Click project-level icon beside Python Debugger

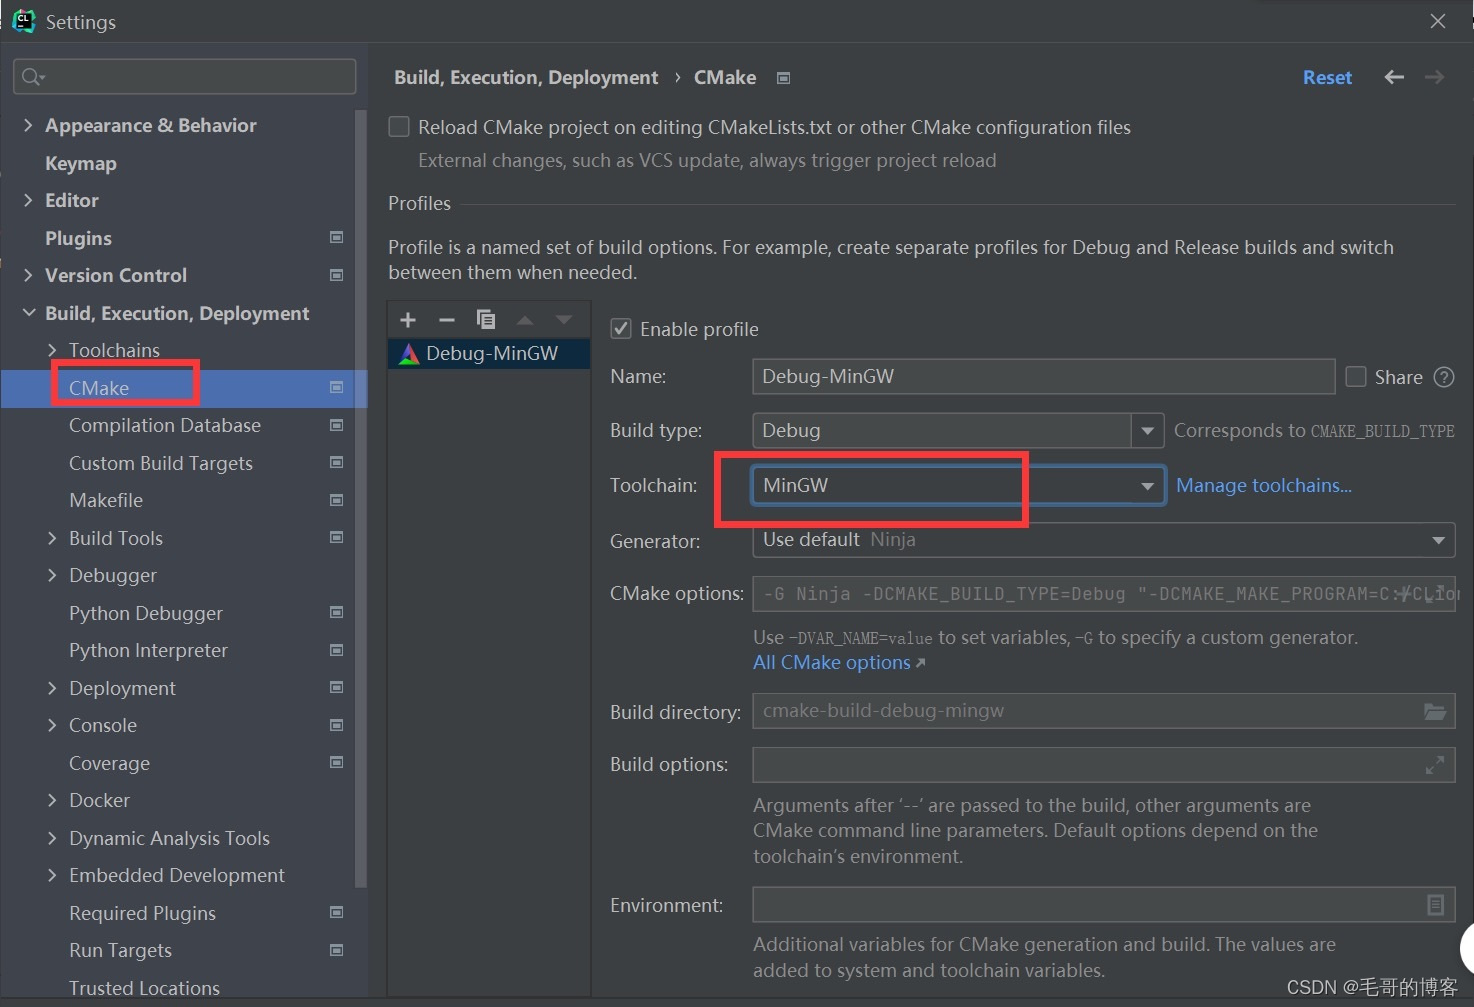[x=337, y=613]
